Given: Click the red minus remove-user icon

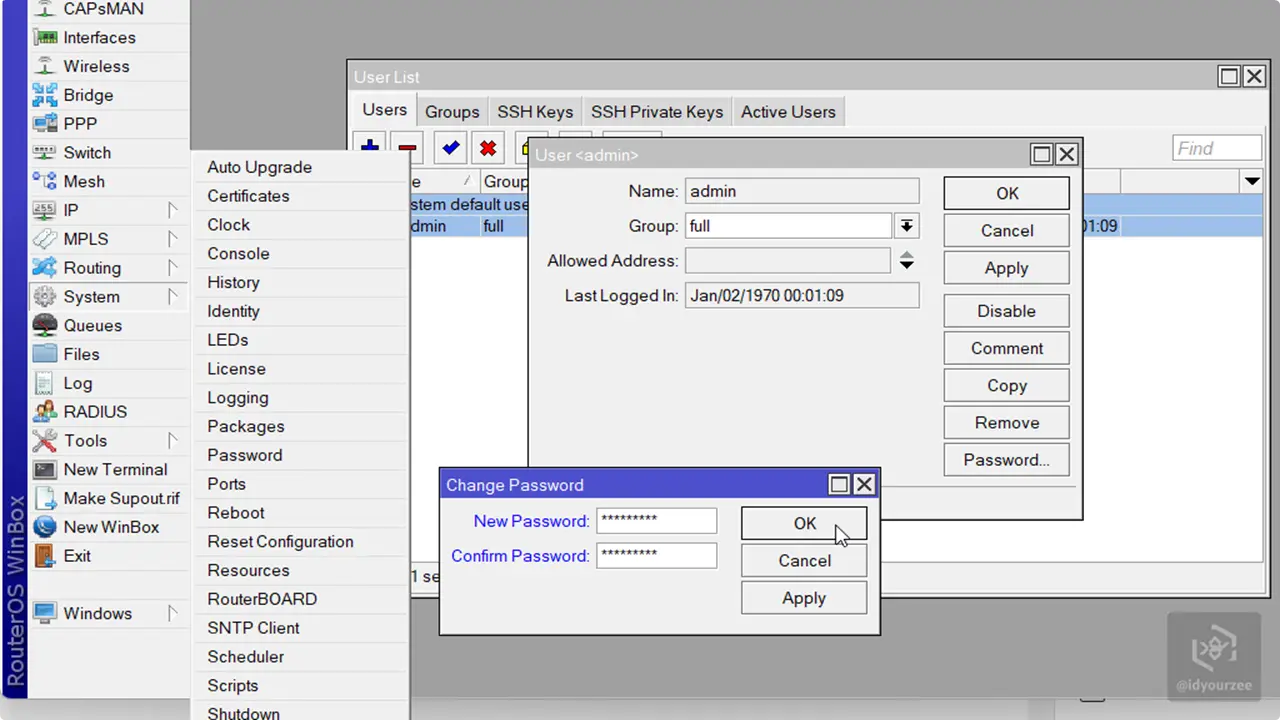Looking at the screenshot, I should pos(407,148).
